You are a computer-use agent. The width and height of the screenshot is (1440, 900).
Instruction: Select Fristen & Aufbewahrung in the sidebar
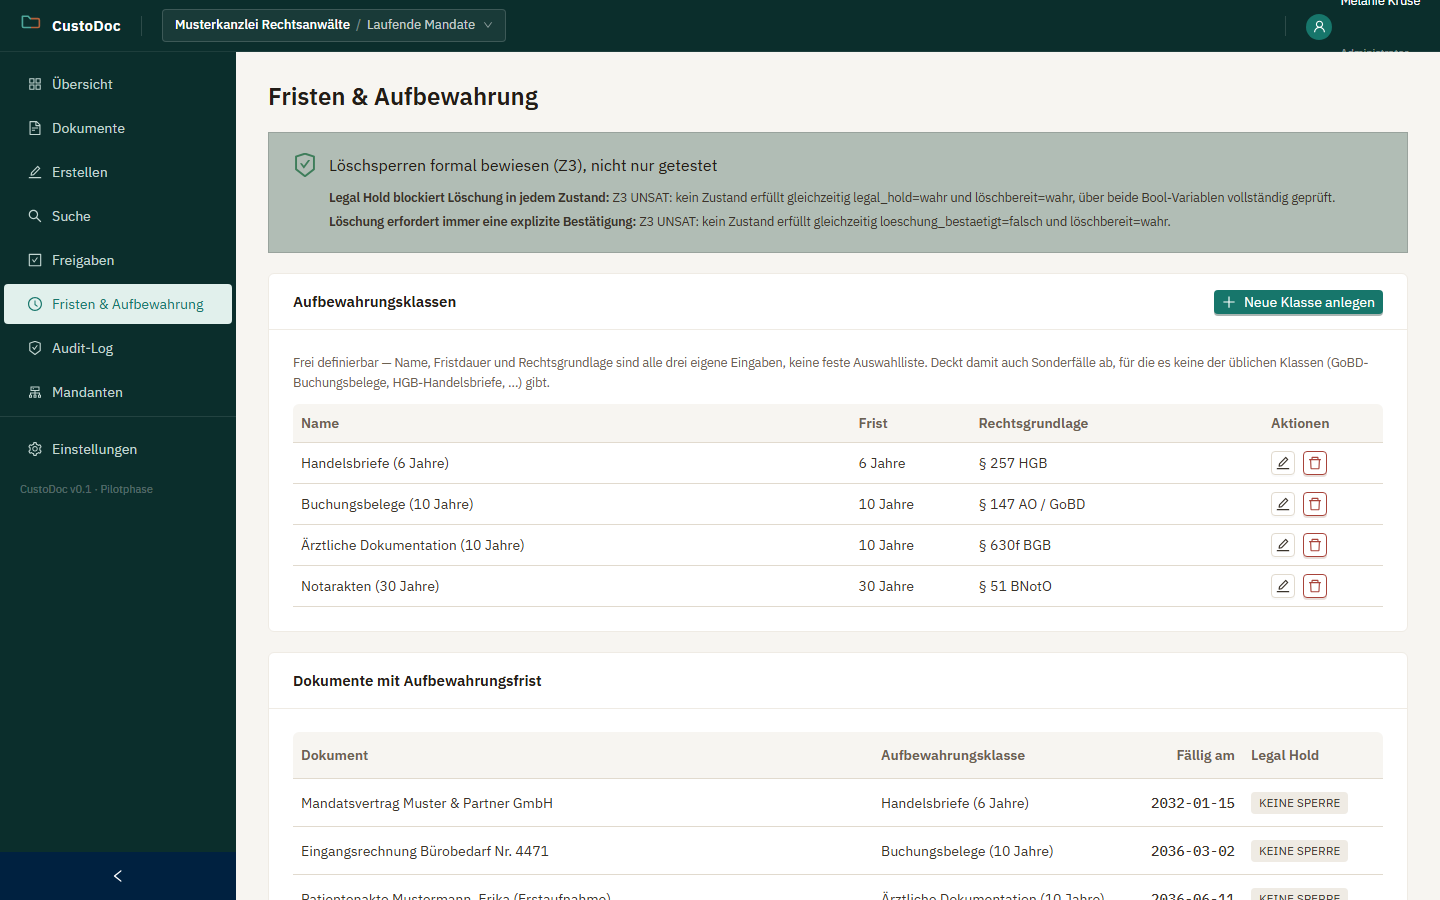(118, 304)
